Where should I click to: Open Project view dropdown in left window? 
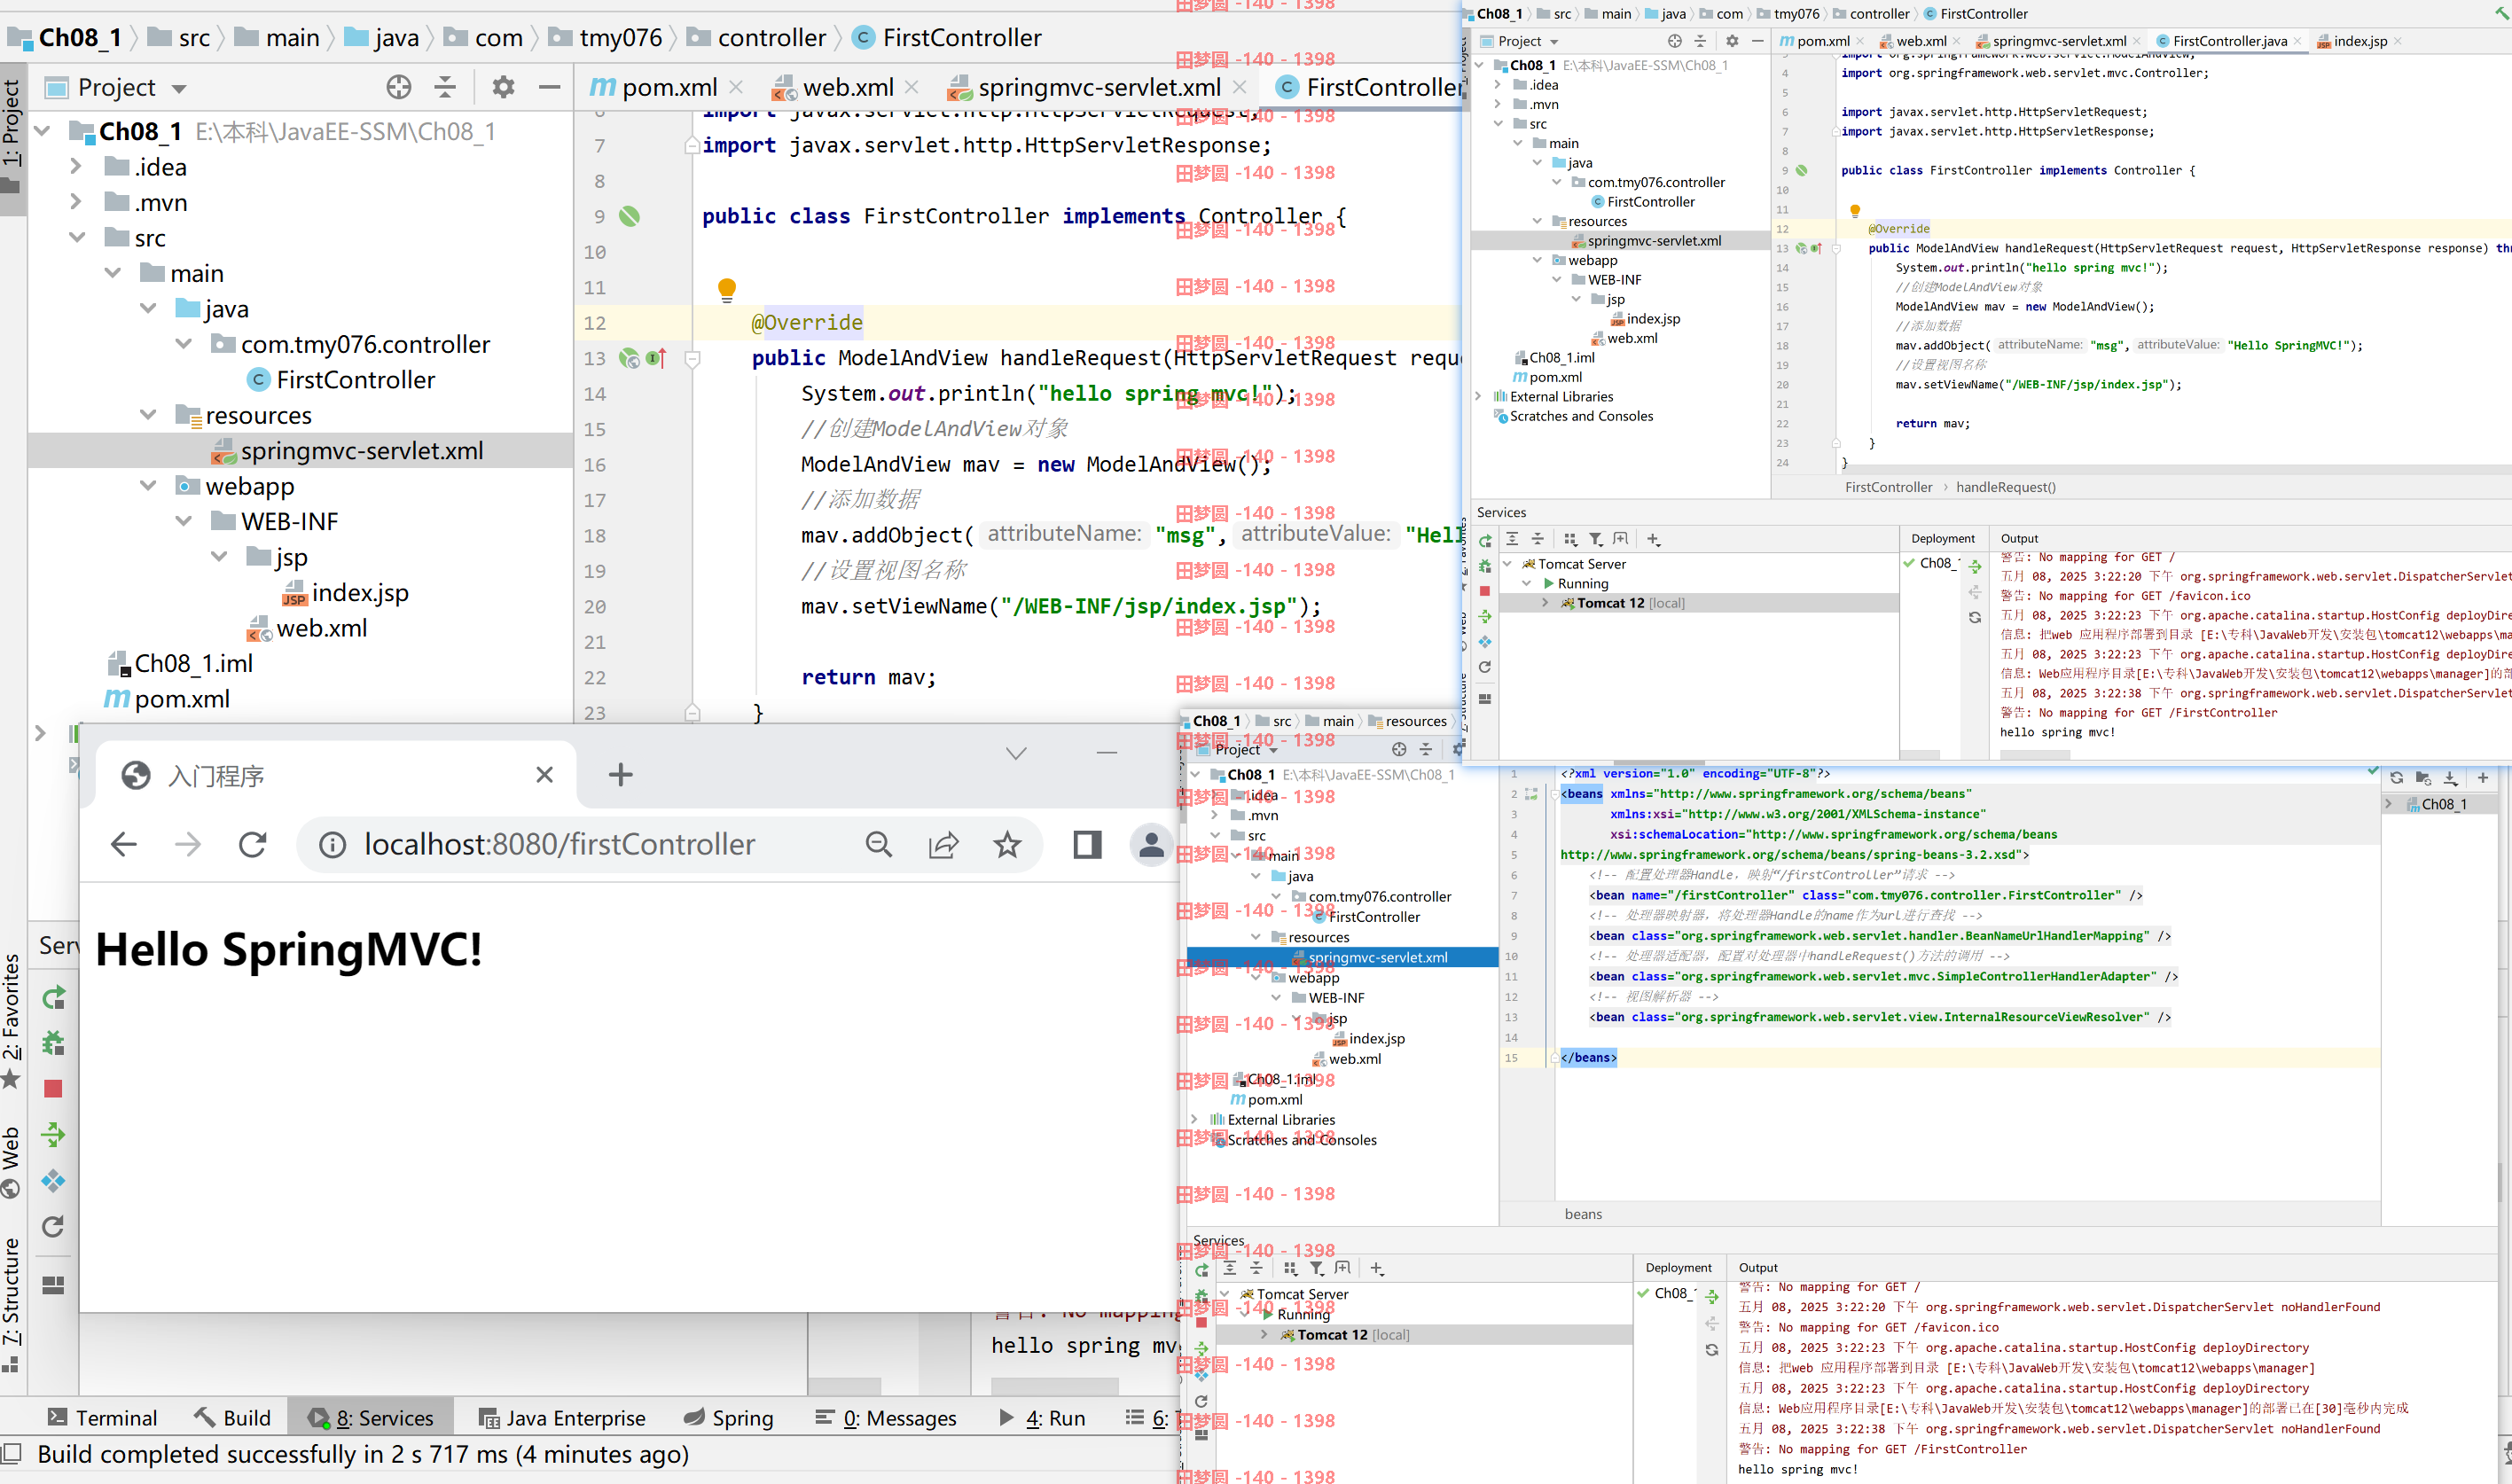click(x=179, y=89)
